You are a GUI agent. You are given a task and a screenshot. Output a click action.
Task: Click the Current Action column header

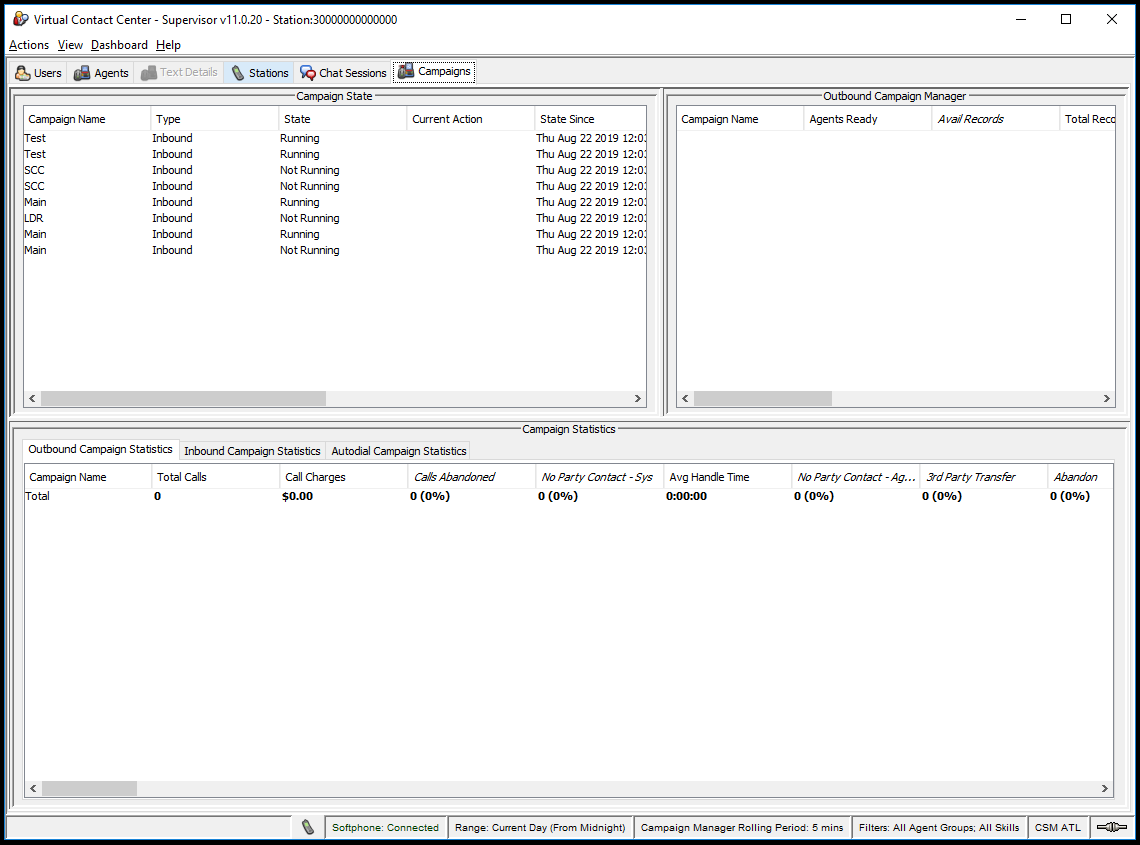tap(470, 119)
